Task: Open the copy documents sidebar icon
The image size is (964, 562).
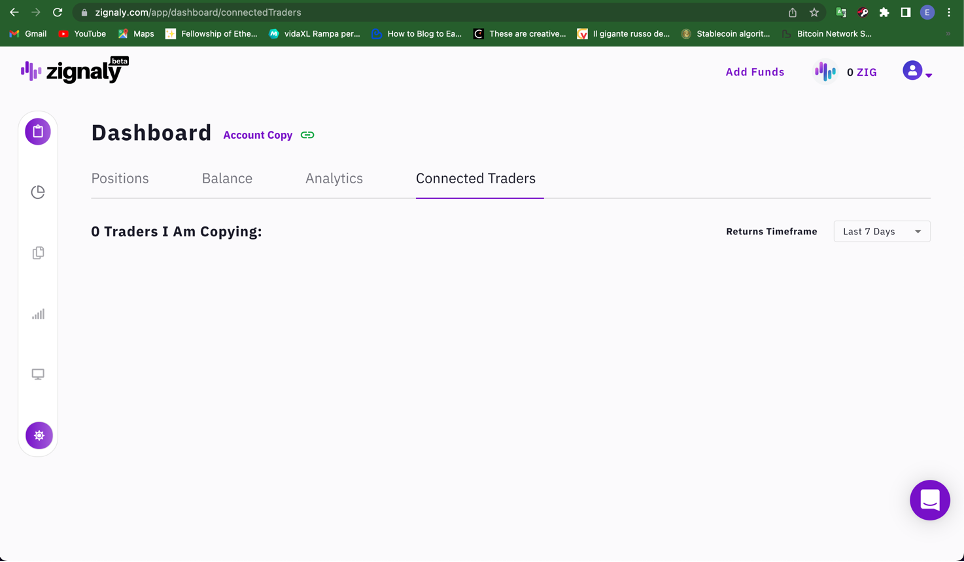Action: click(38, 253)
